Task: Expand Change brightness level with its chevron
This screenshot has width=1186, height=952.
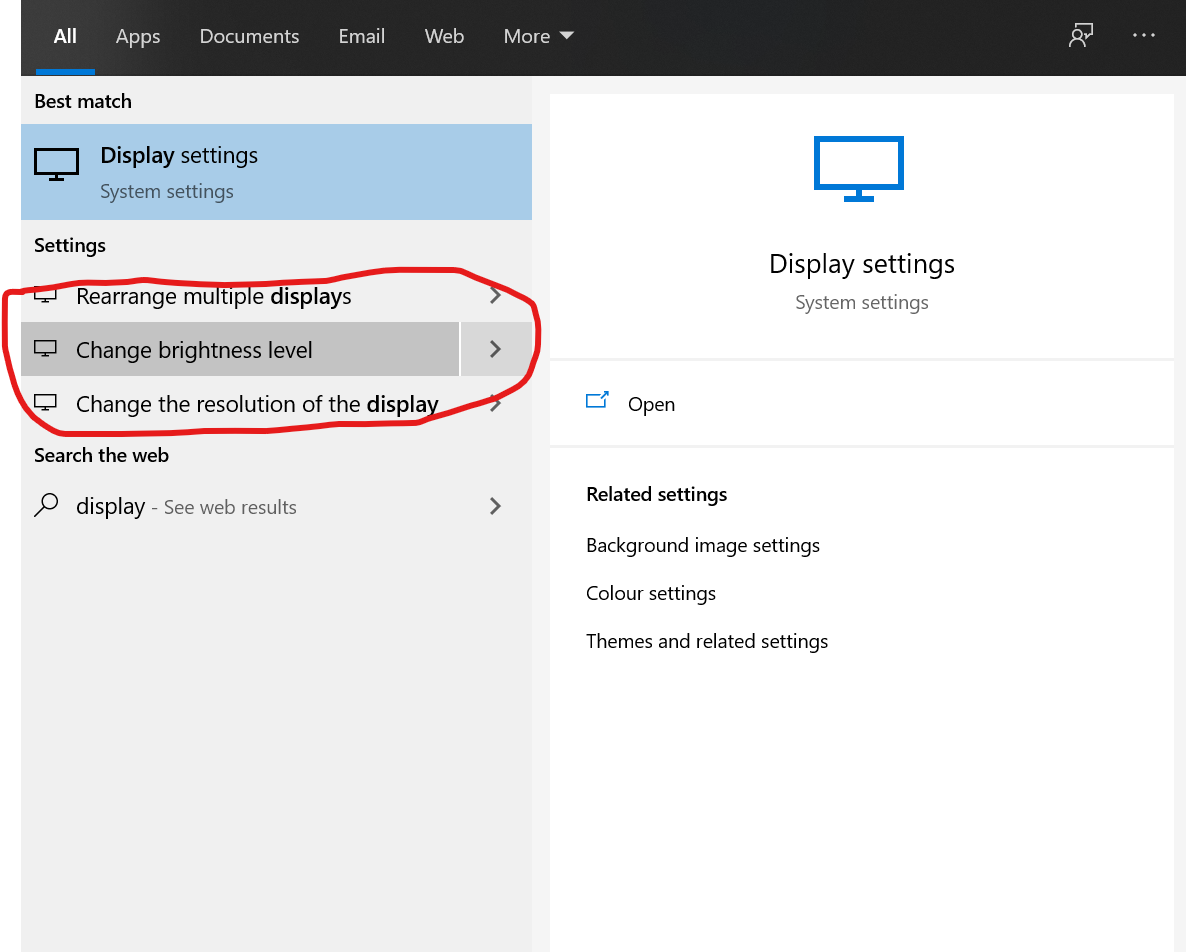Action: (x=495, y=348)
